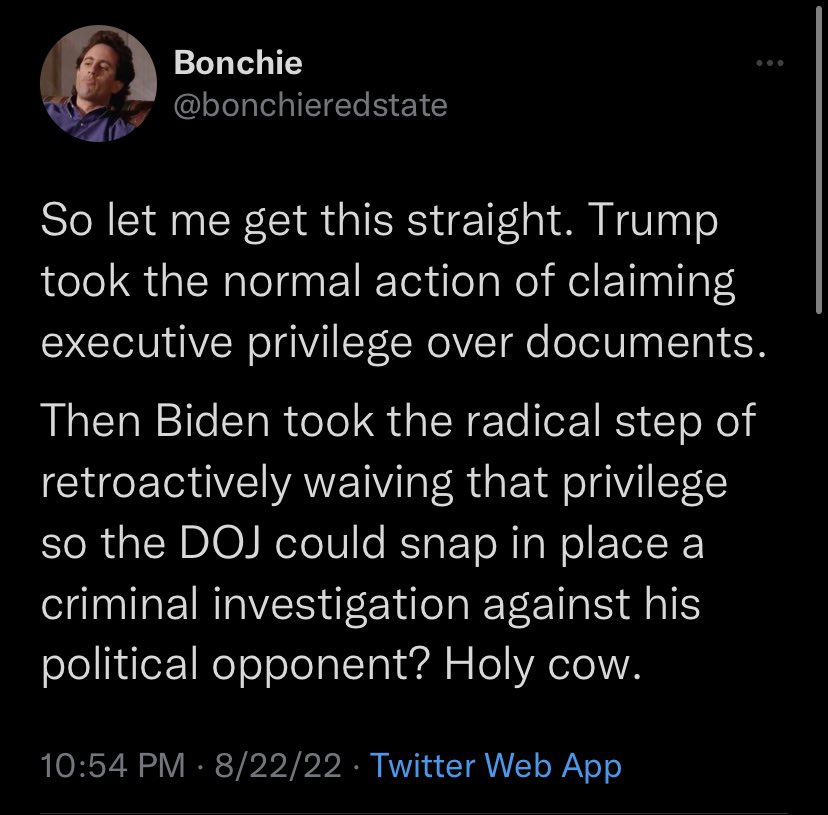Screen dimensions: 828x815
Task: Click the vertical scrollbar thumb
Action: (818, 162)
